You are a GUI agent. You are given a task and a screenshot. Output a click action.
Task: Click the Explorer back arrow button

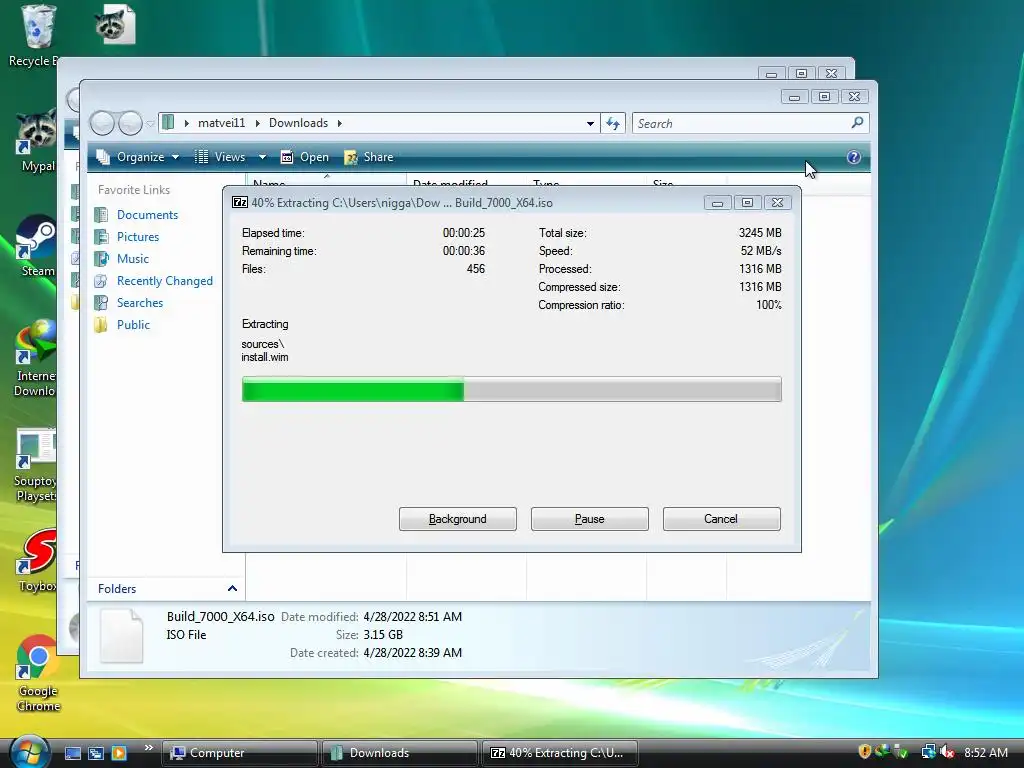point(103,123)
